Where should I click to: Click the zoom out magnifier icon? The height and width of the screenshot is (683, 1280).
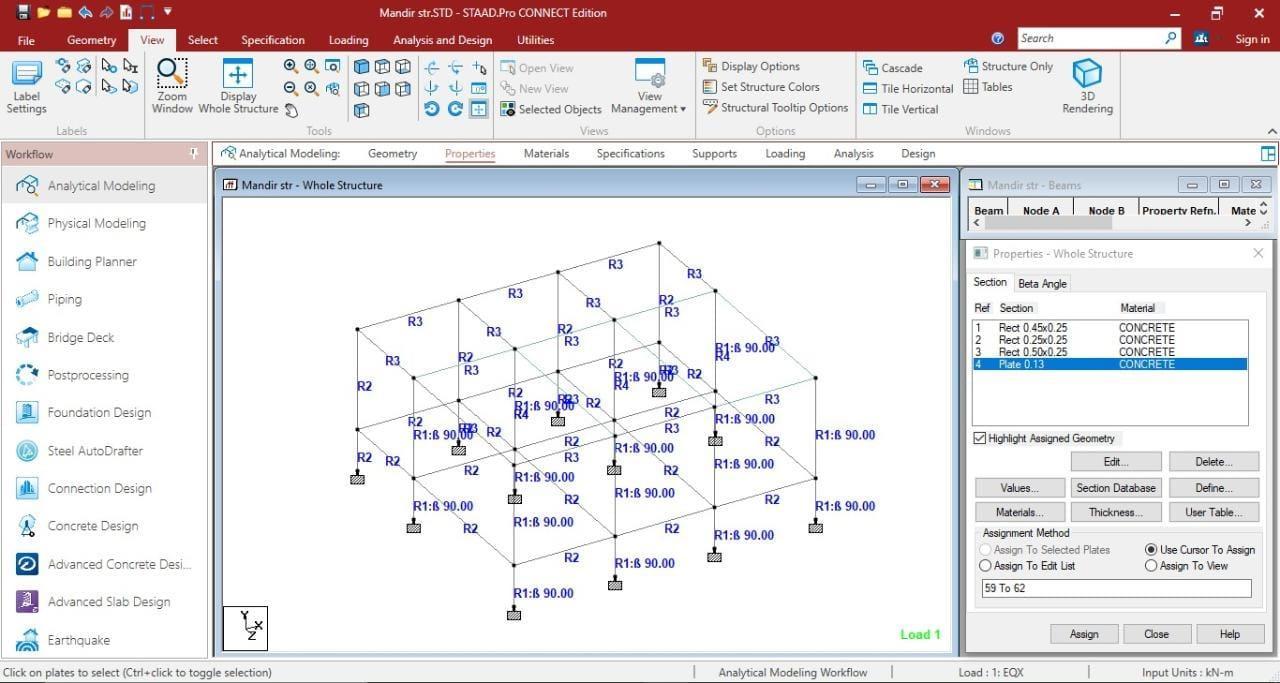tap(291, 87)
